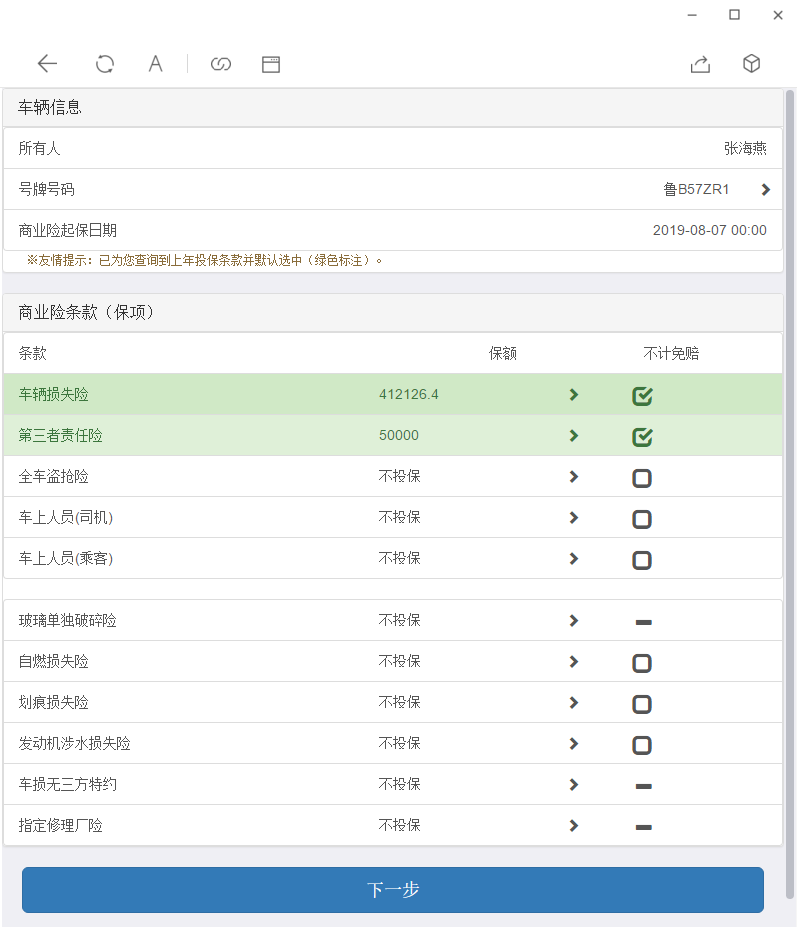Screen dimensions: 797x927
Task: Uncheck 不计免赔 for 车辆损失险
Action: click(642, 396)
